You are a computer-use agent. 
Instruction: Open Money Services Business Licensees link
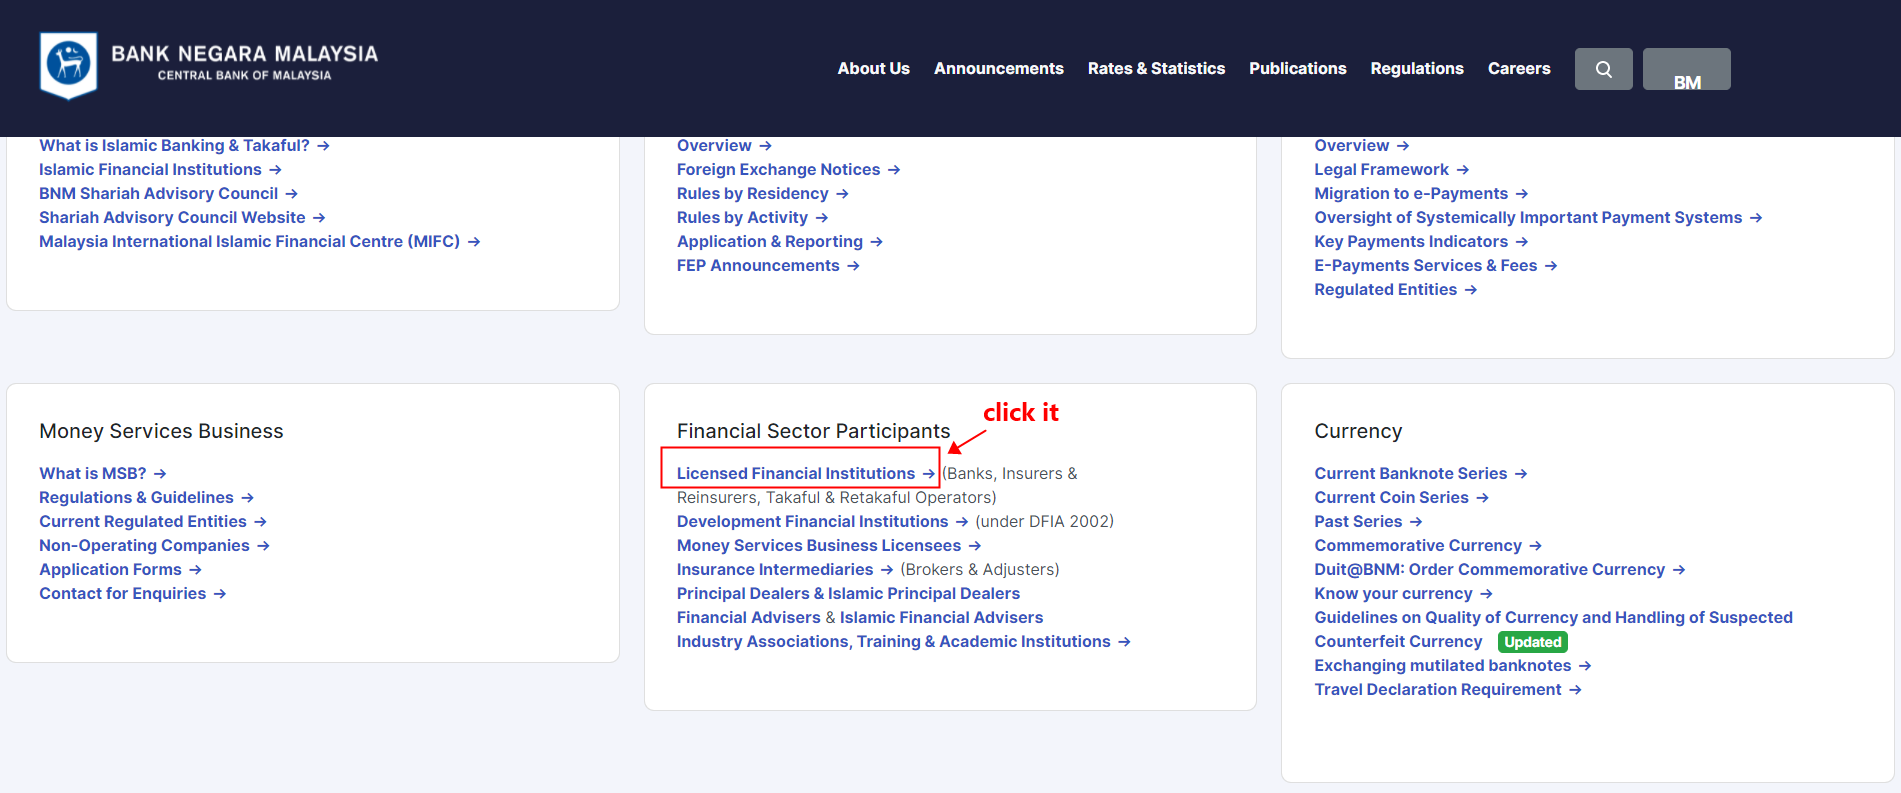coord(829,546)
